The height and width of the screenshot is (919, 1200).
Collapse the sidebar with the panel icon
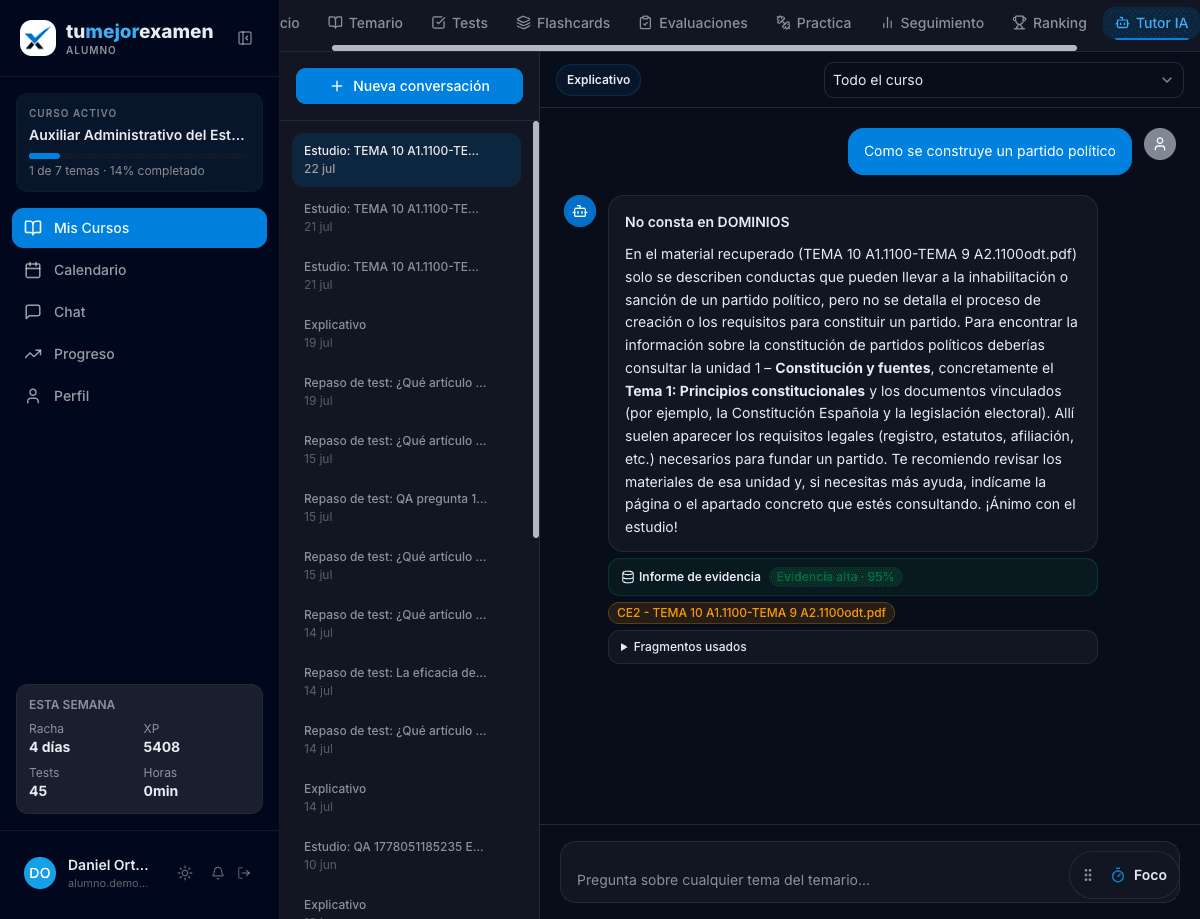pos(245,38)
